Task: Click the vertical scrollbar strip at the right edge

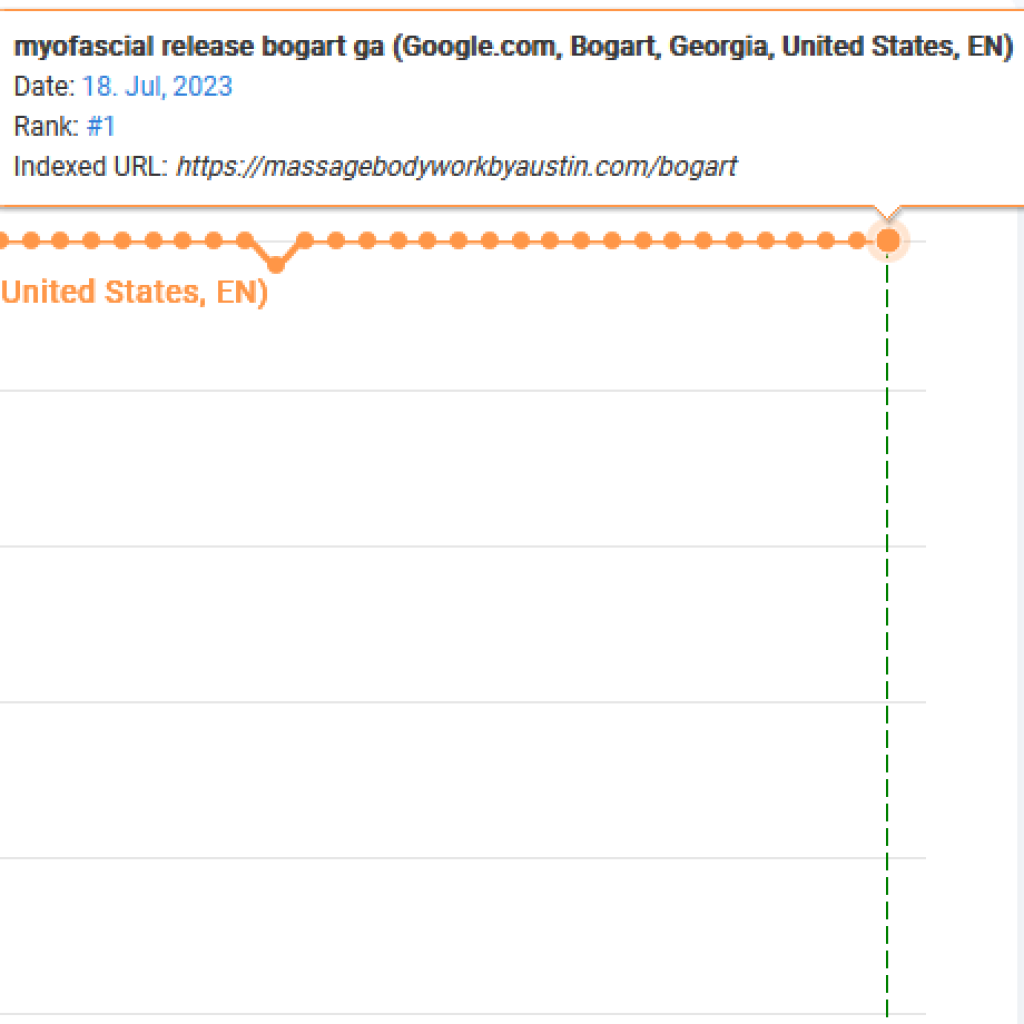Action: tap(1020, 614)
